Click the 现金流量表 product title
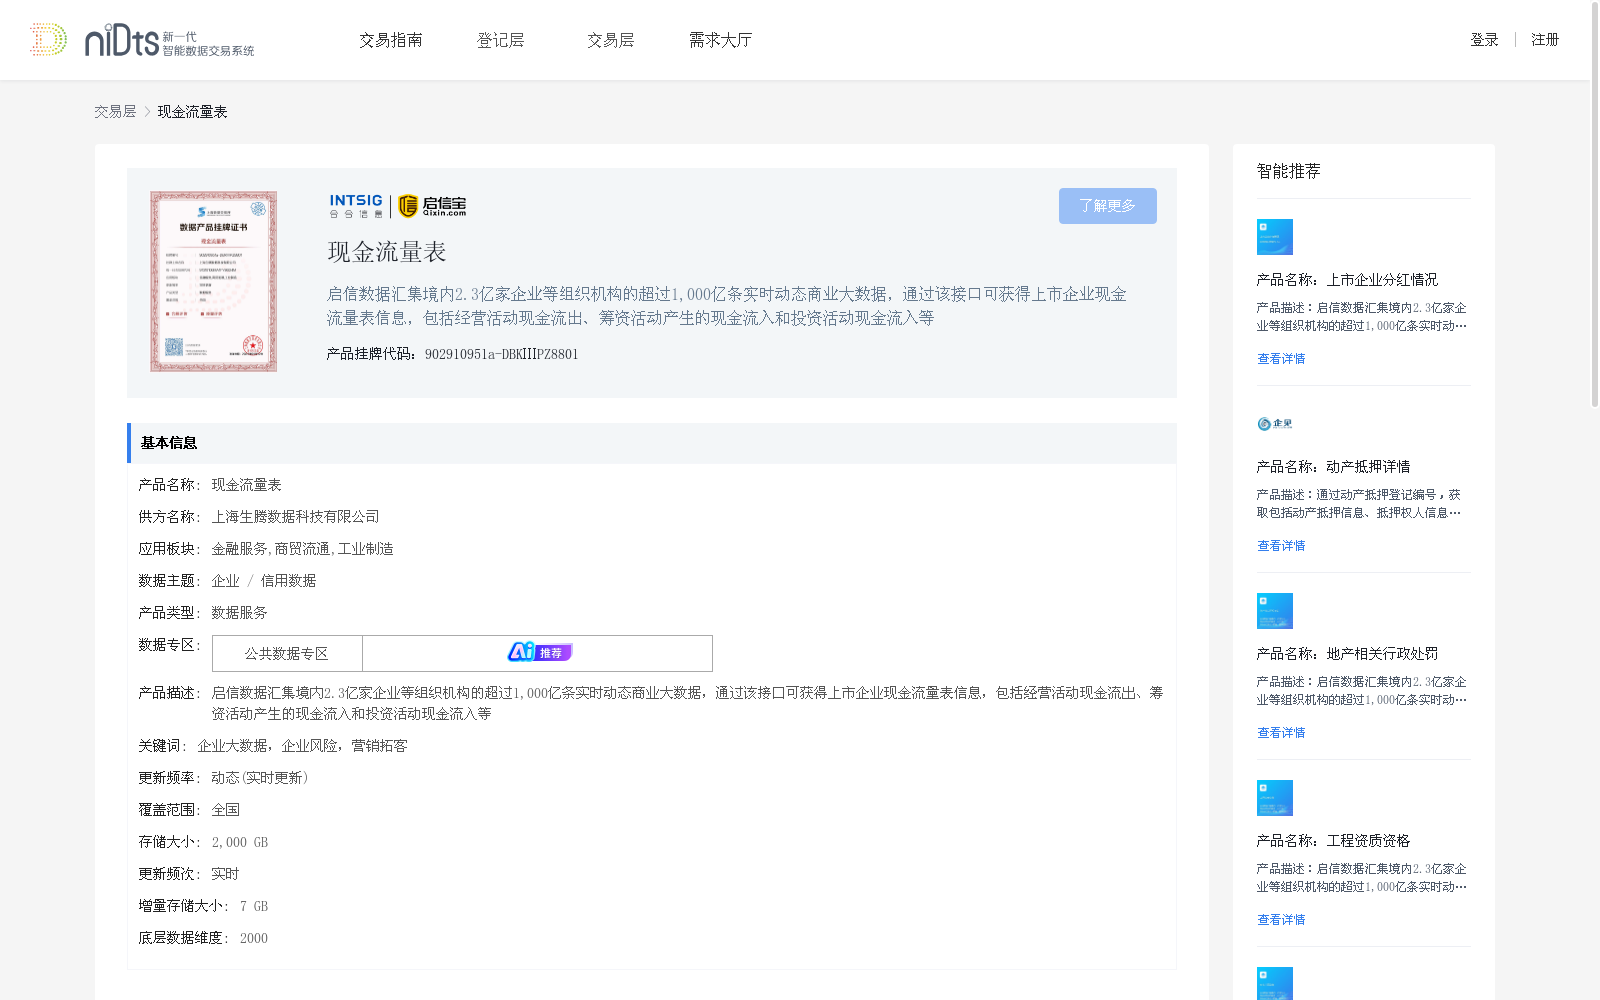The height and width of the screenshot is (1000, 1600). coord(387,252)
